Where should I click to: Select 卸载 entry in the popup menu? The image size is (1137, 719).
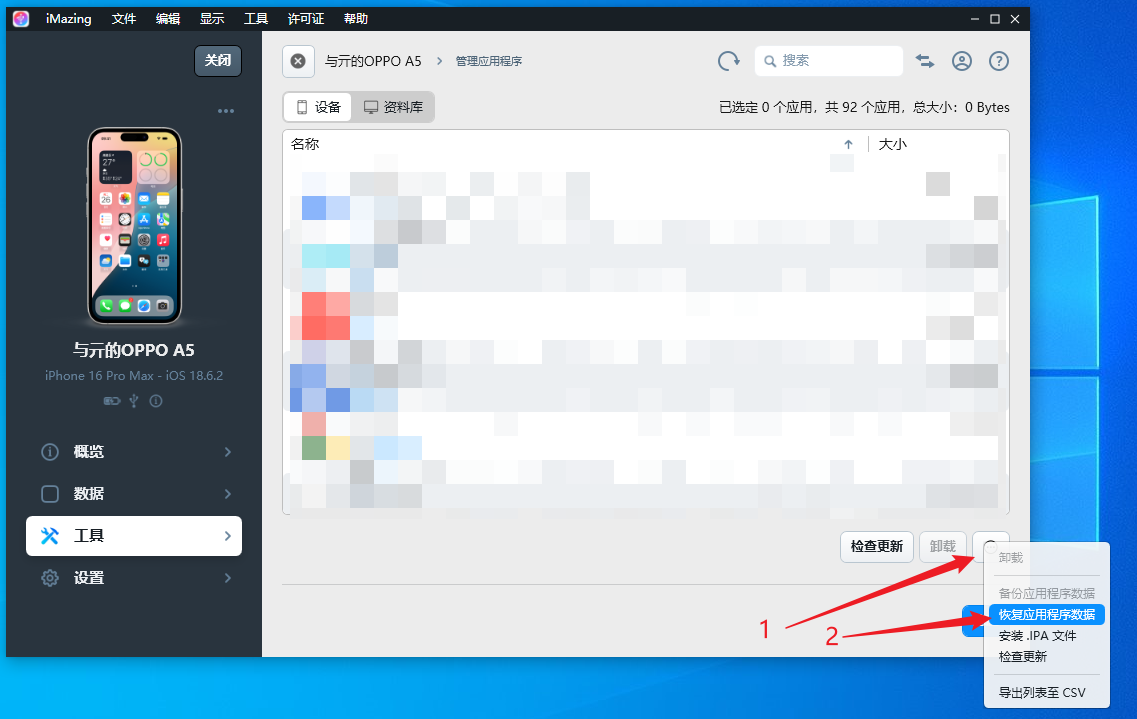tap(1011, 557)
